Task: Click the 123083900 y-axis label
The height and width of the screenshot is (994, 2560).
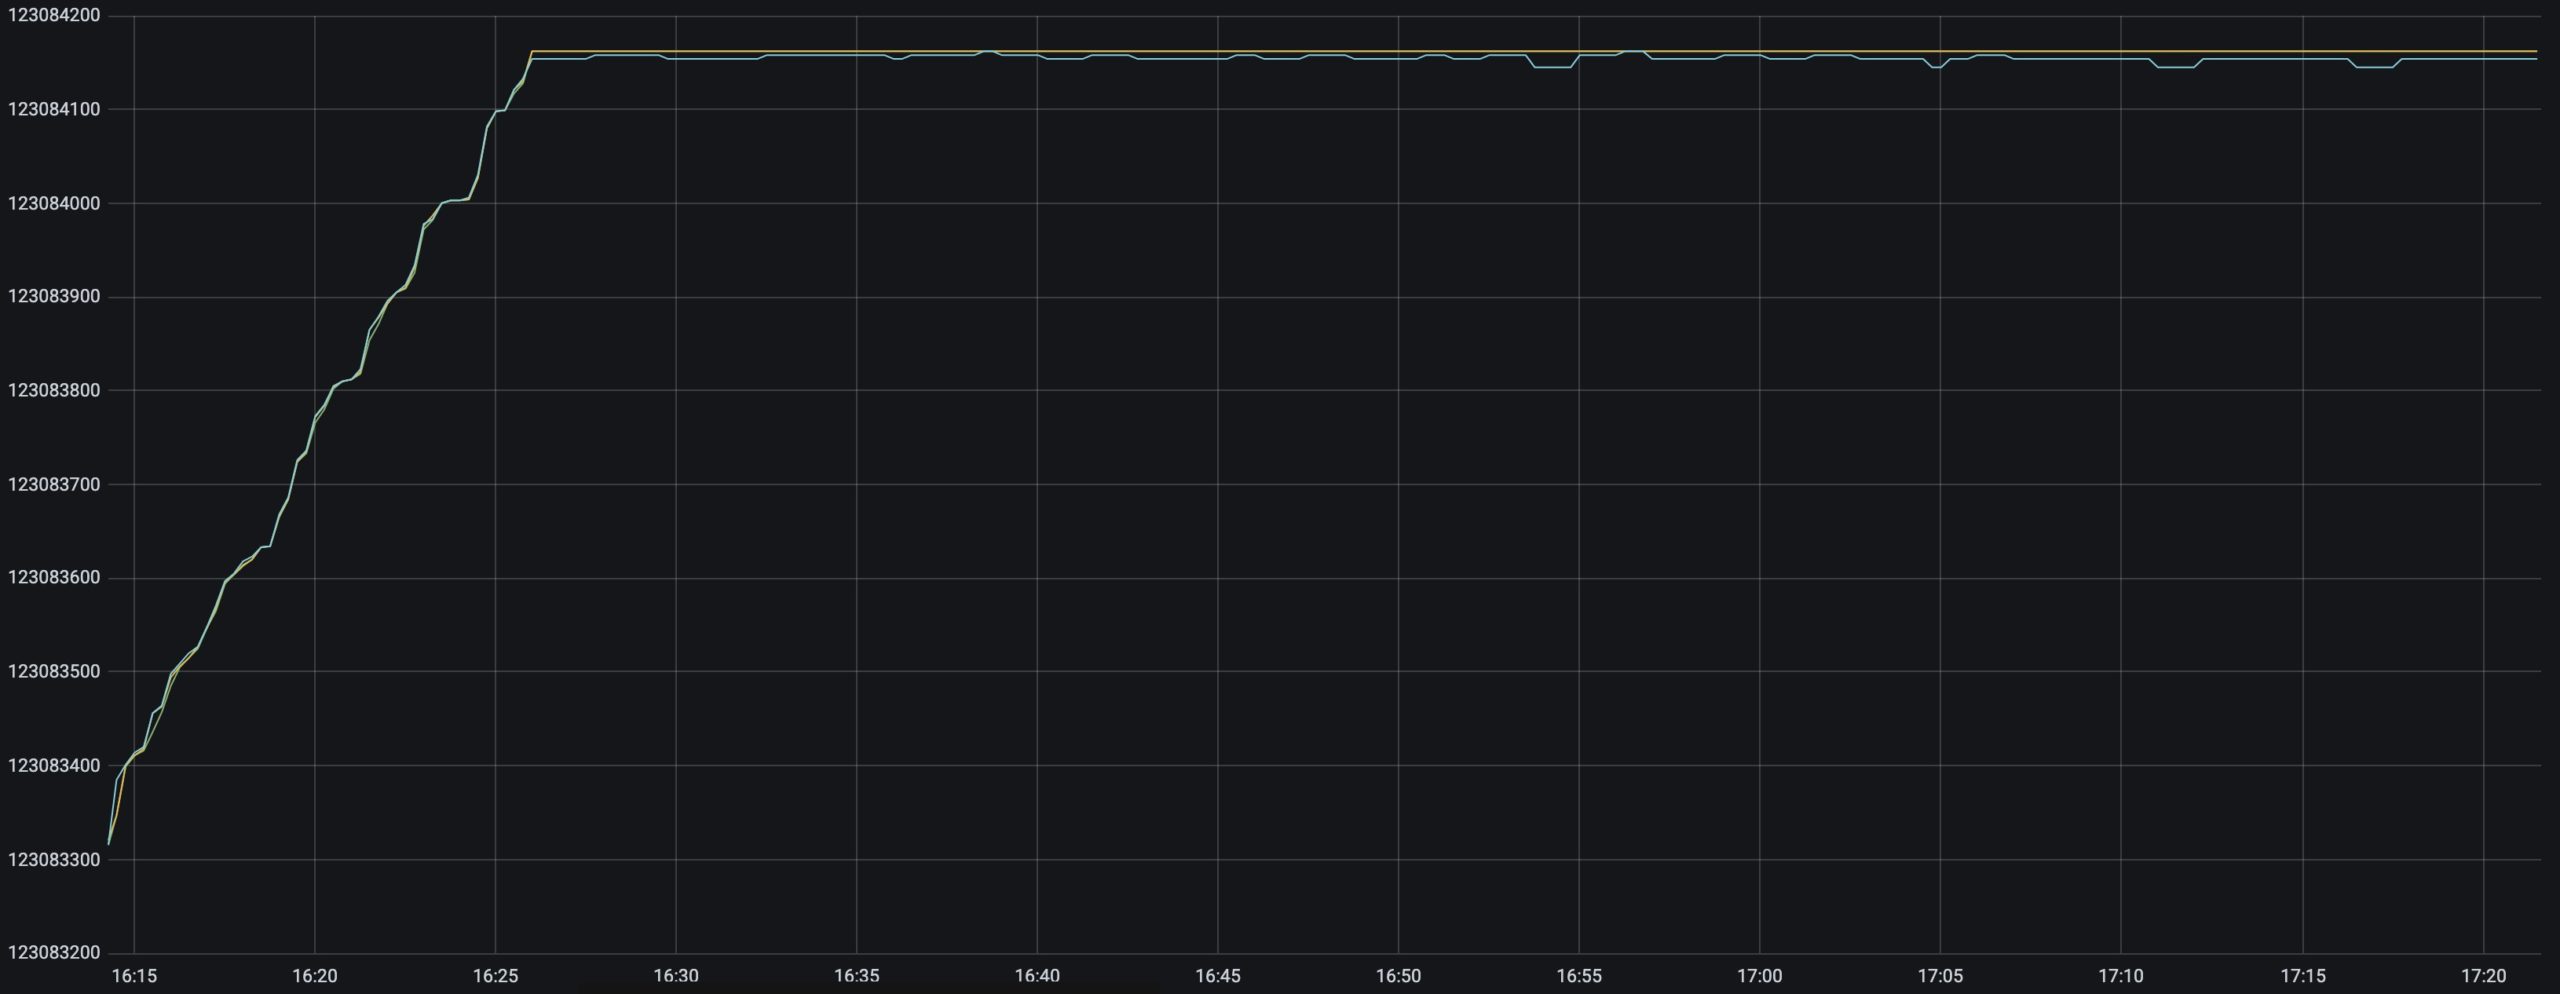Action: pyautogui.click(x=54, y=296)
